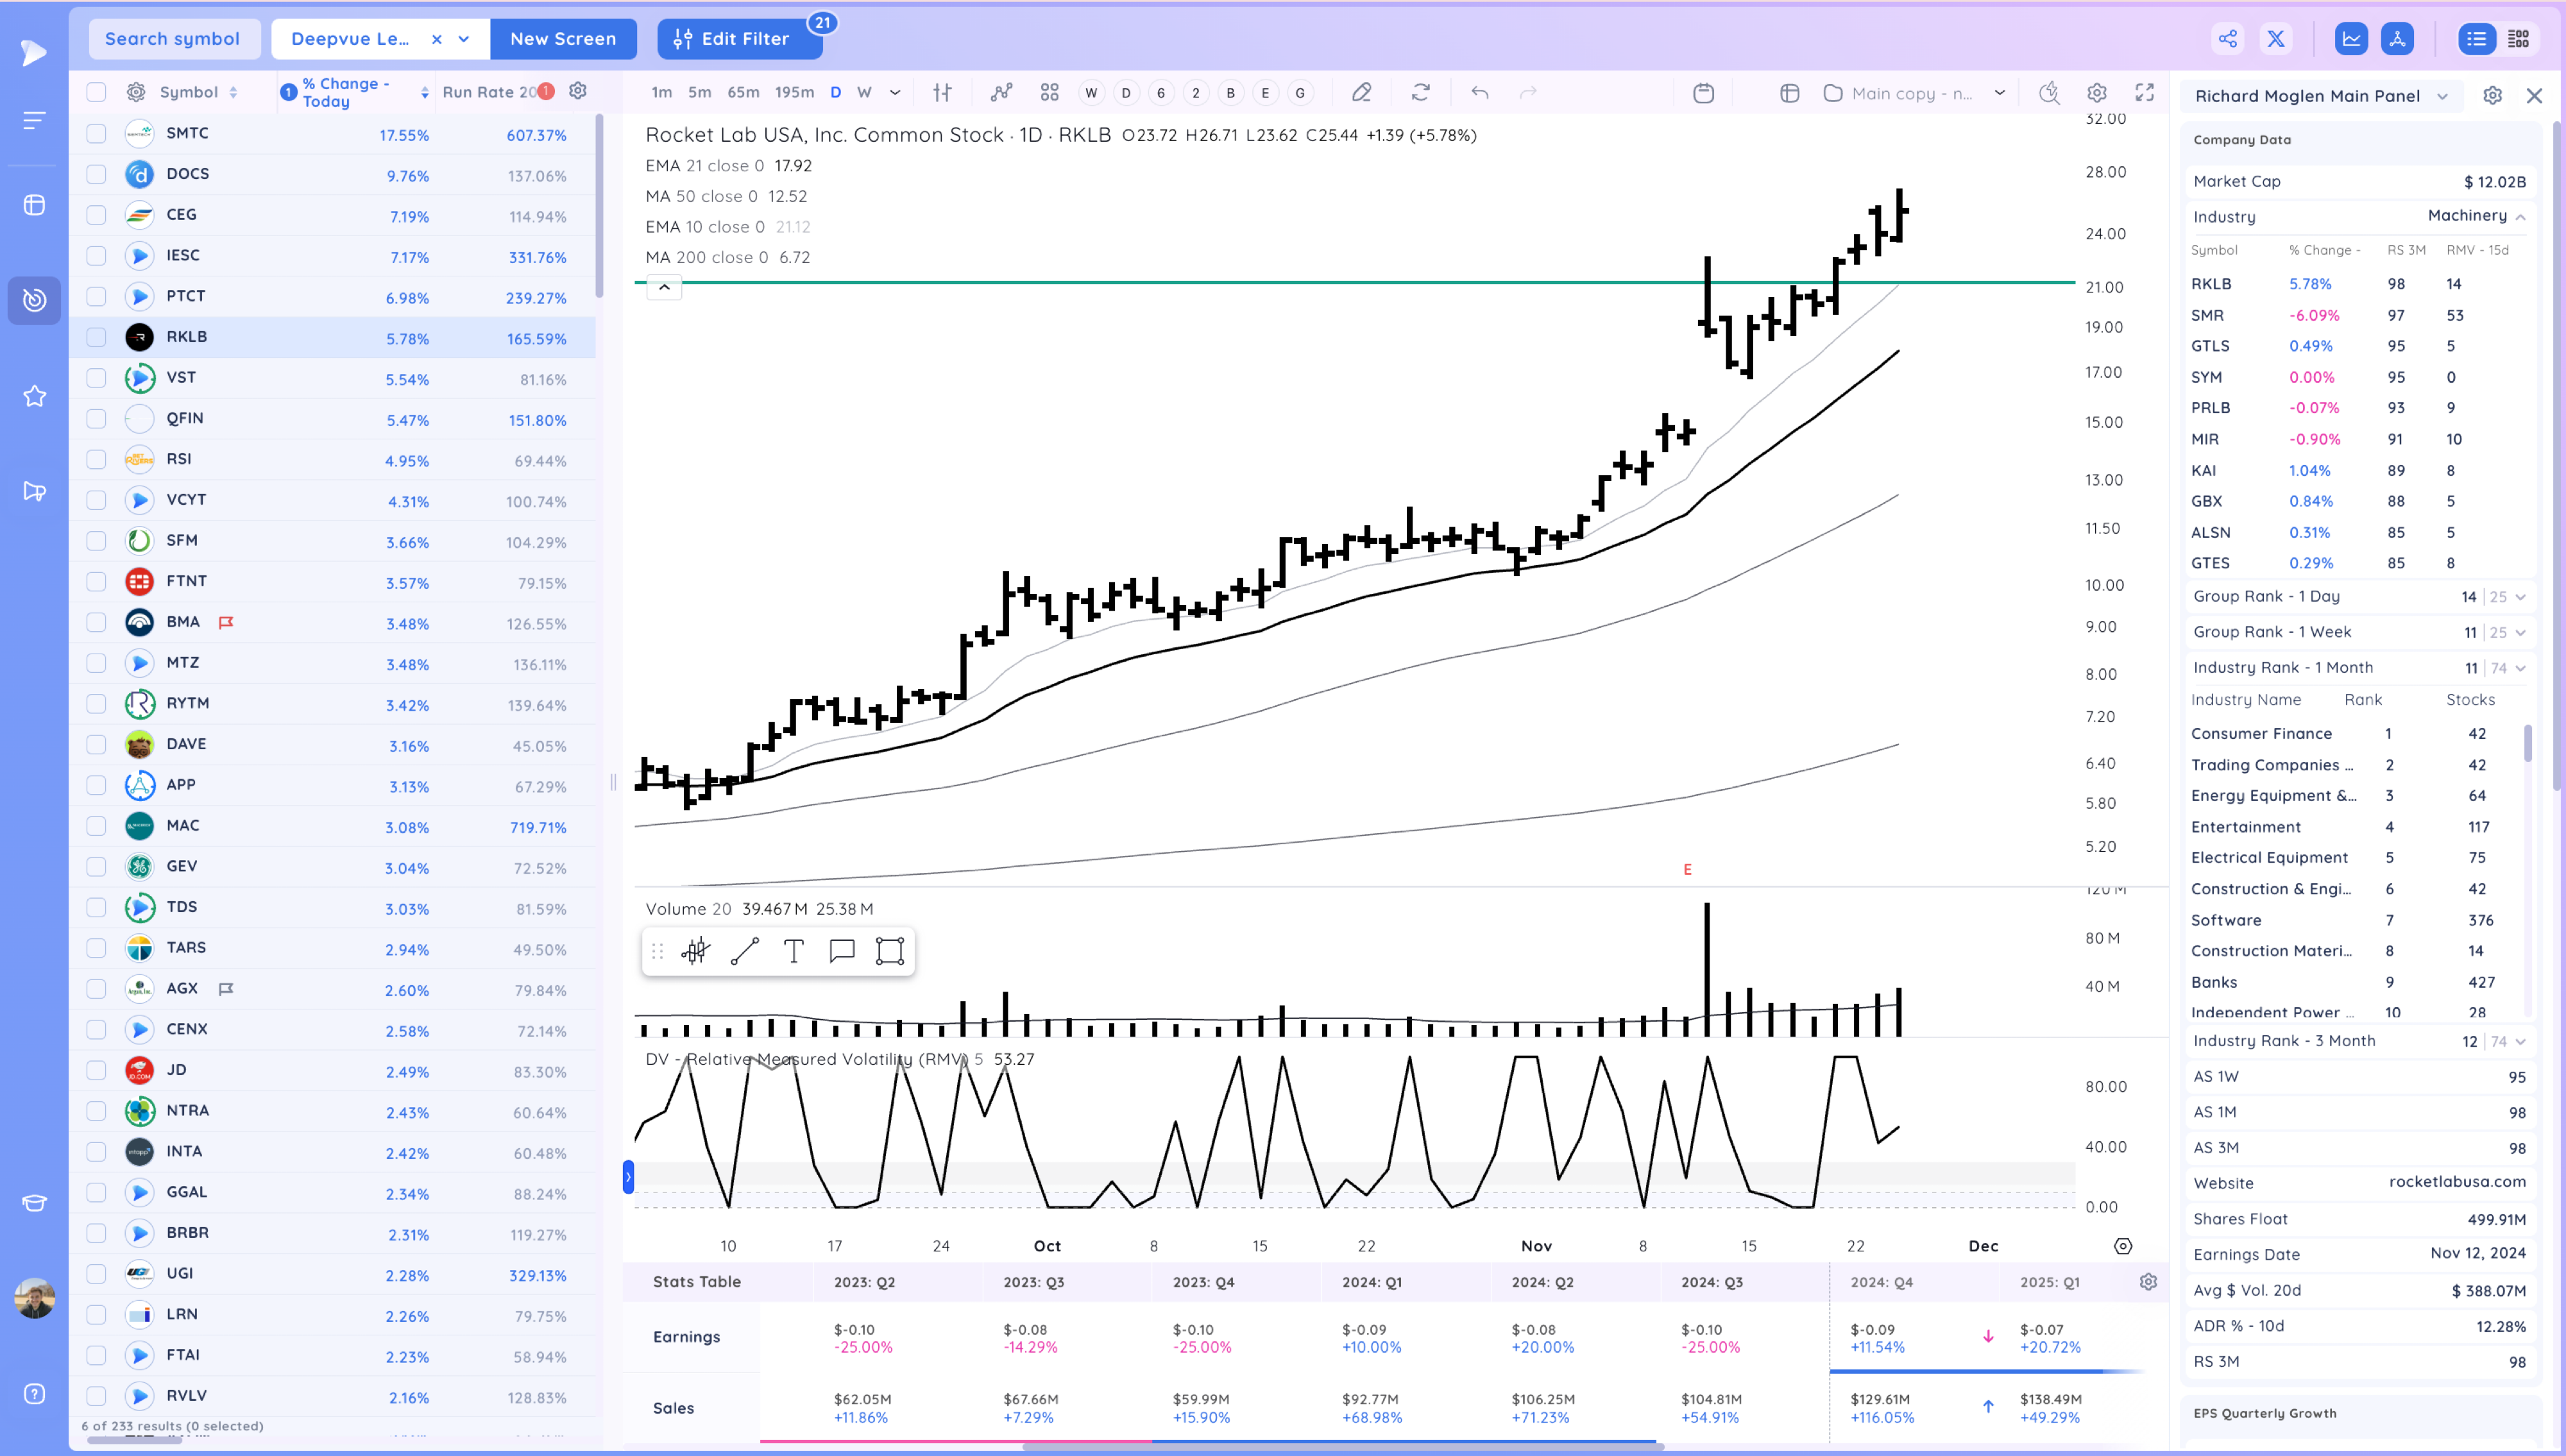Switch to the 65m timeframe

tap(743, 92)
